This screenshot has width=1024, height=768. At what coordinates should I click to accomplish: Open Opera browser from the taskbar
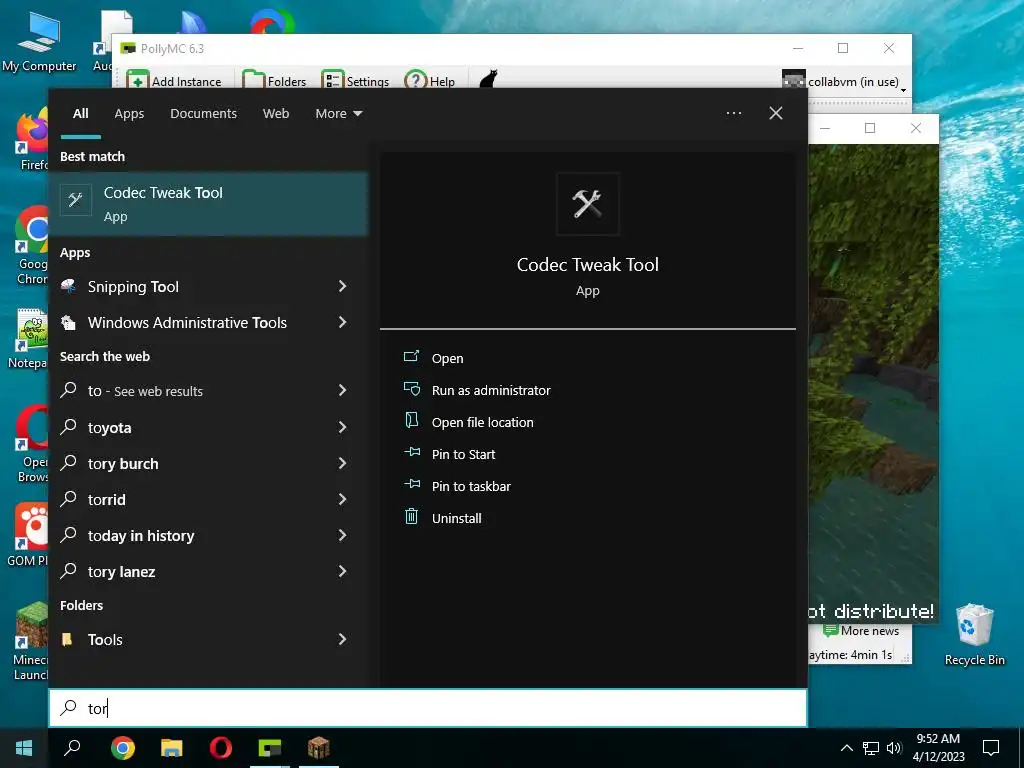[221, 748]
